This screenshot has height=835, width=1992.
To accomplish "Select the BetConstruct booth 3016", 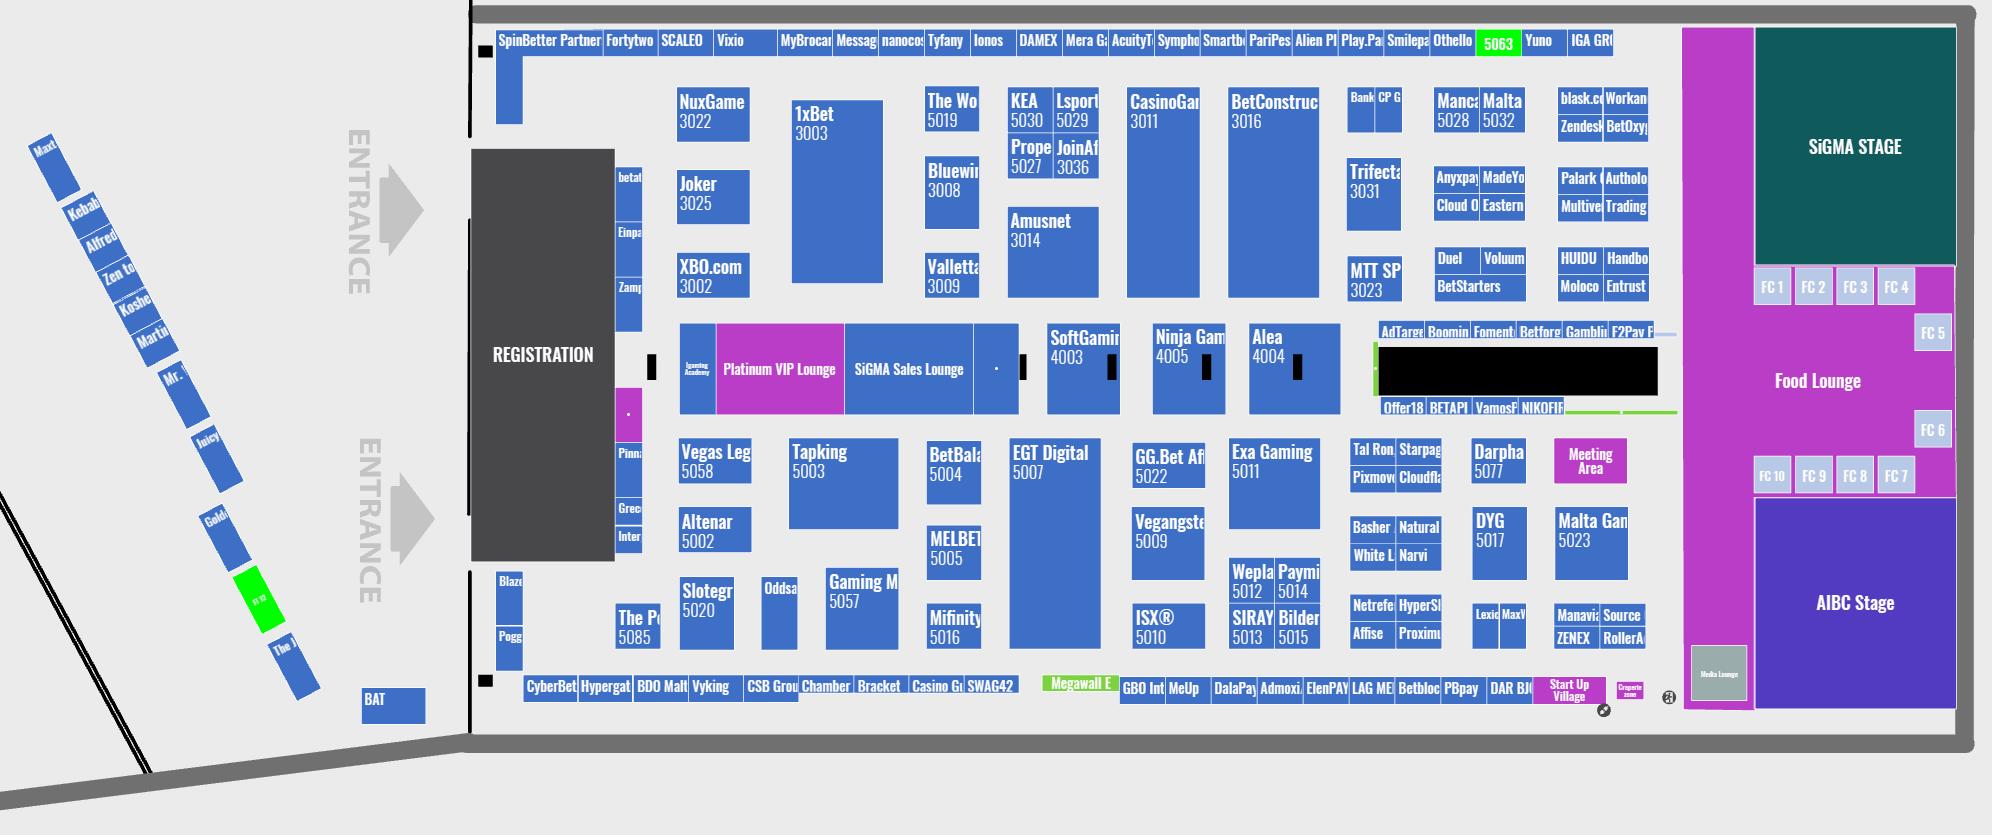I will pyautogui.click(x=1274, y=192).
